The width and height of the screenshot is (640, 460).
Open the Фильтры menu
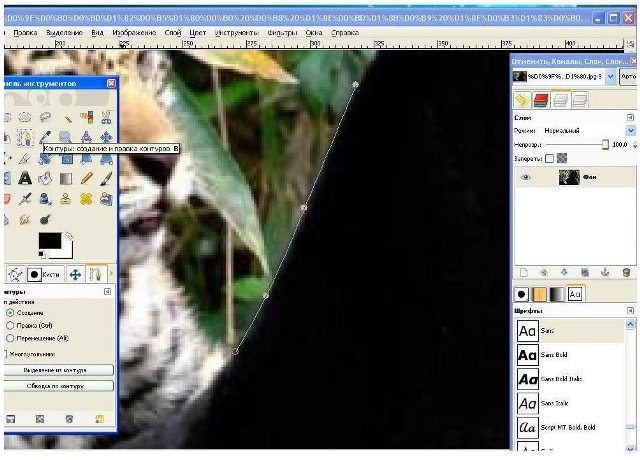281,33
